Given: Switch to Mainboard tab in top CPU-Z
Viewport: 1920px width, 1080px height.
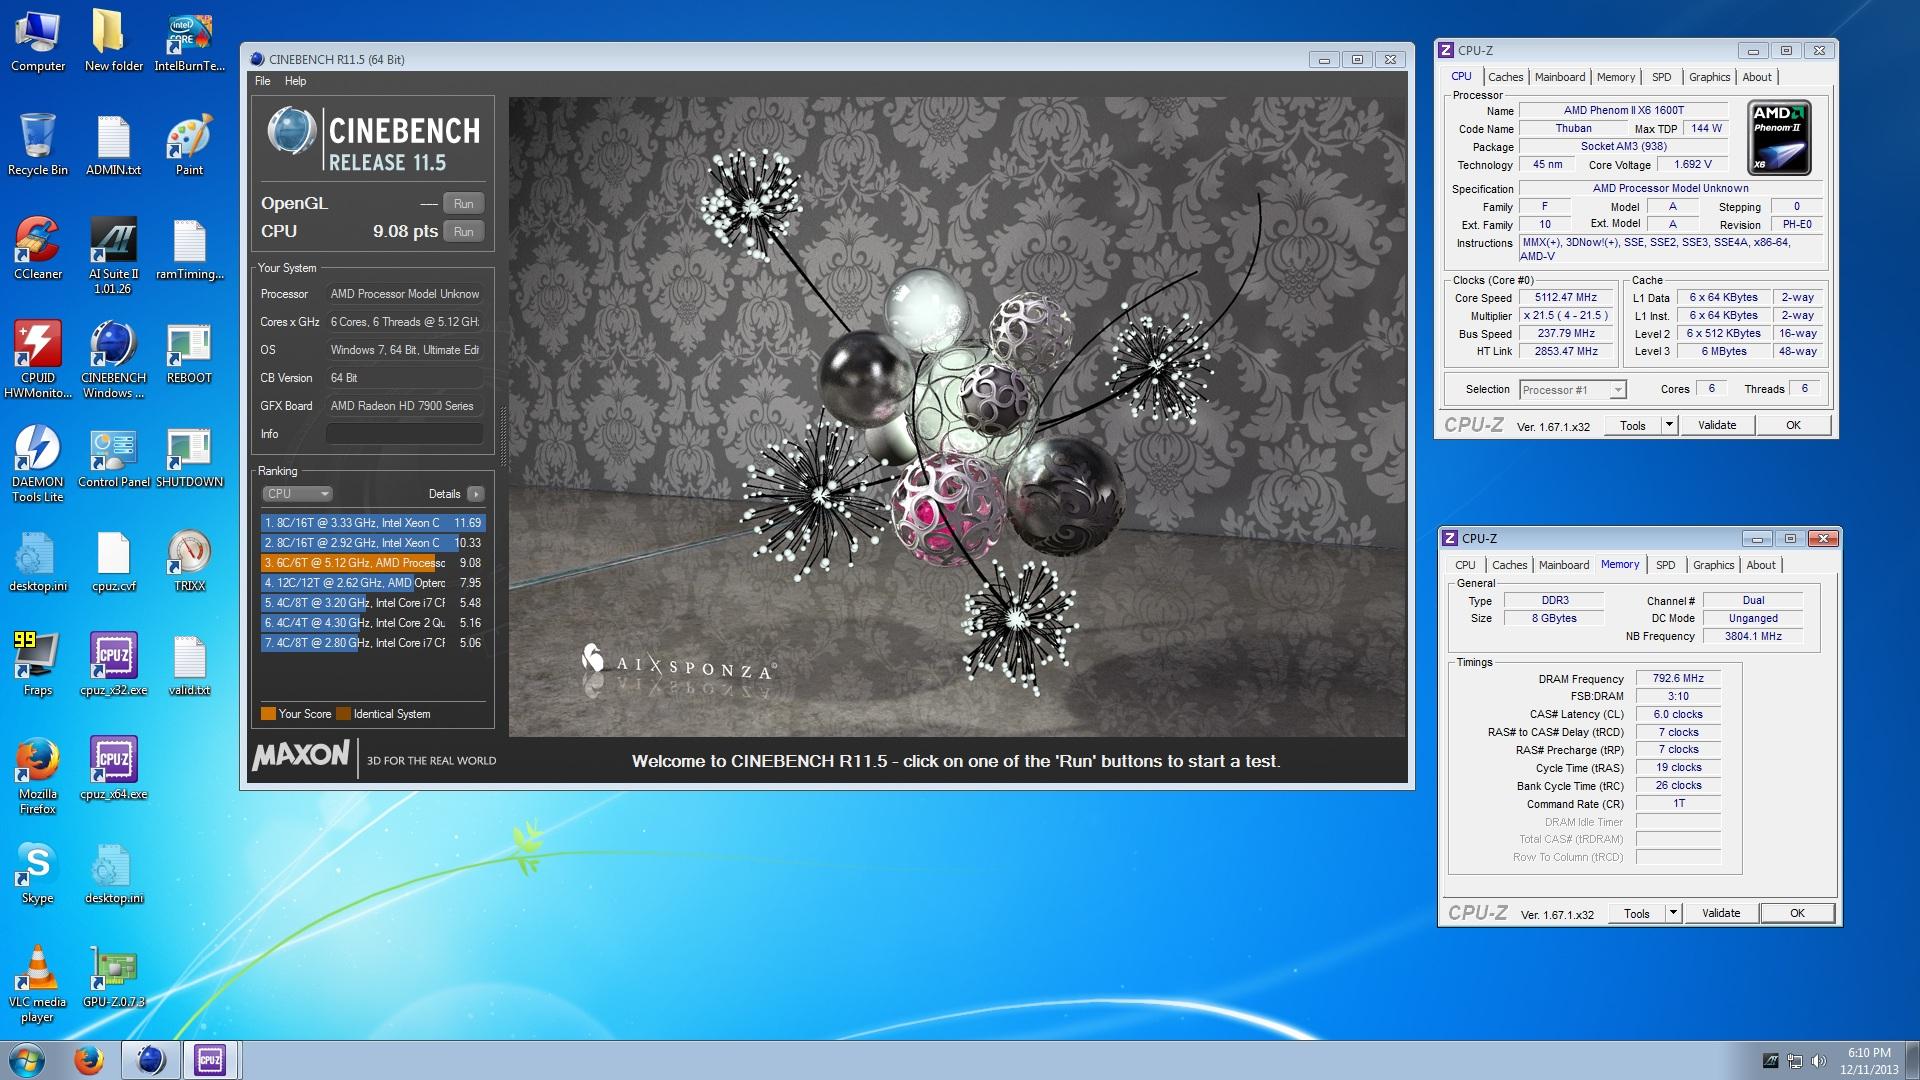Looking at the screenshot, I should (1560, 77).
